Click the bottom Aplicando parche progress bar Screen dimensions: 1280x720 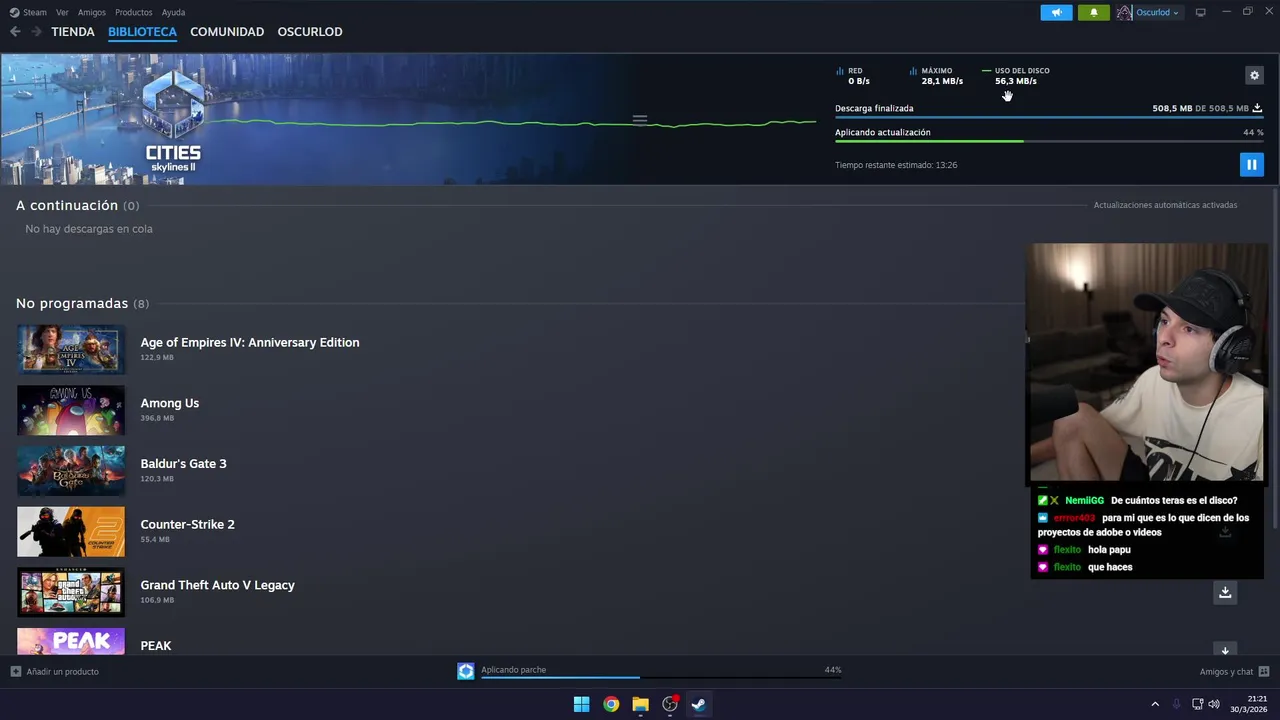click(661, 678)
